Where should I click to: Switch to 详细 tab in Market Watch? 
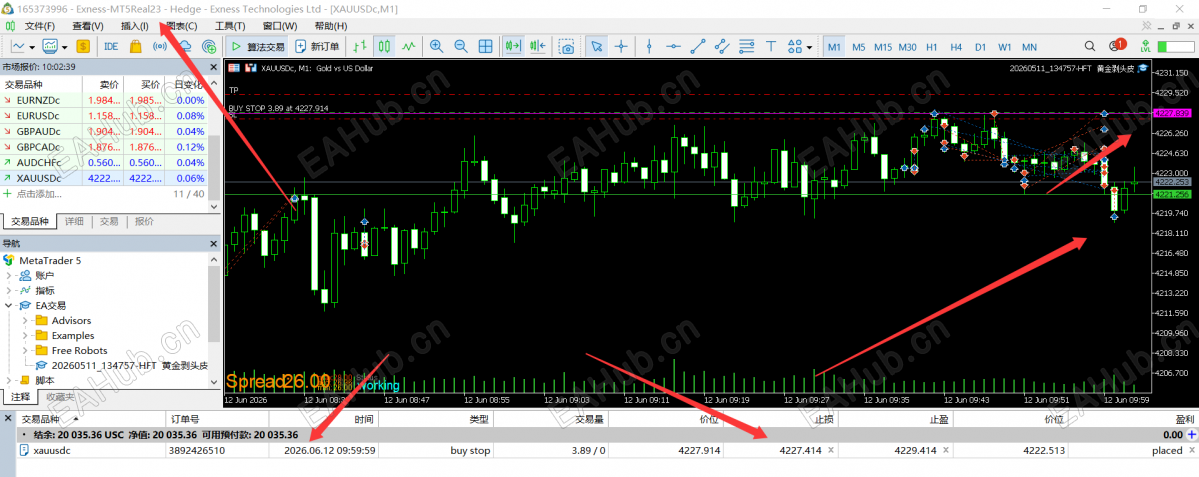pyautogui.click(x=74, y=222)
